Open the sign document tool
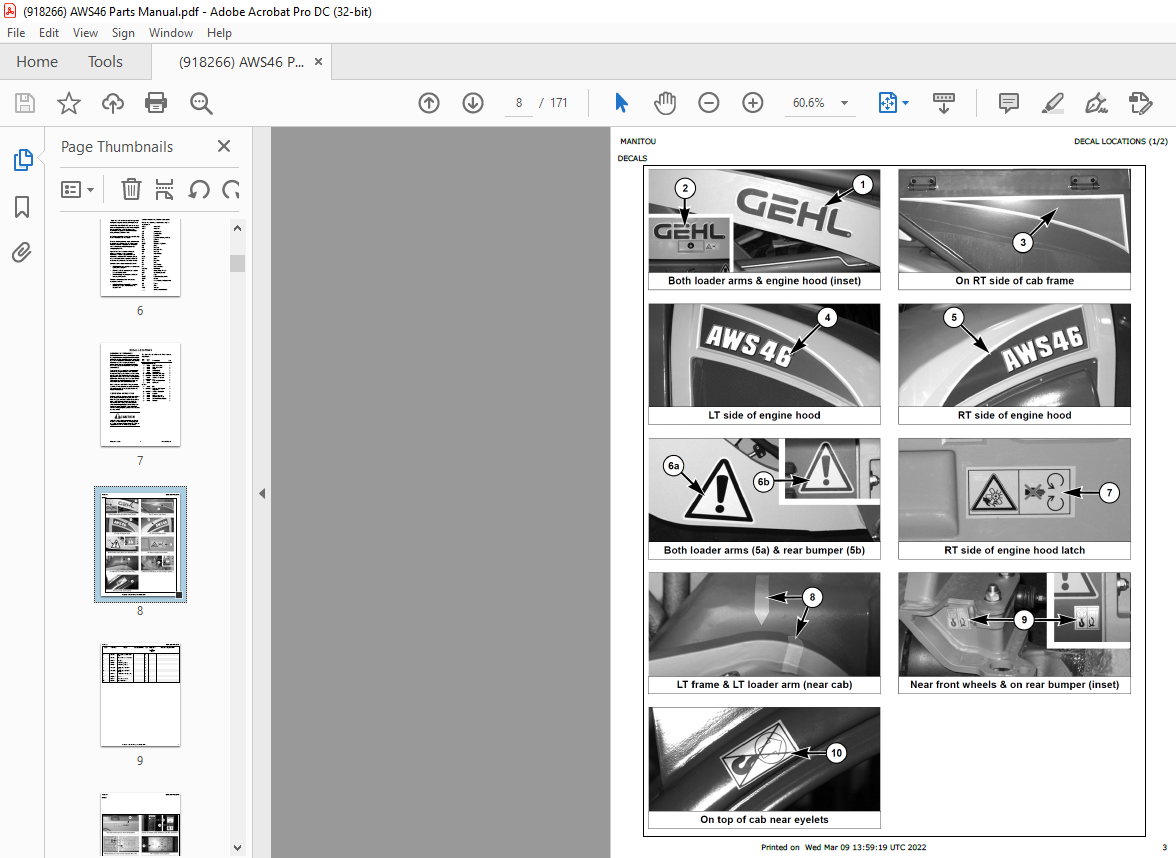The height and width of the screenshot is (858, 1176). coord(1096,103)
